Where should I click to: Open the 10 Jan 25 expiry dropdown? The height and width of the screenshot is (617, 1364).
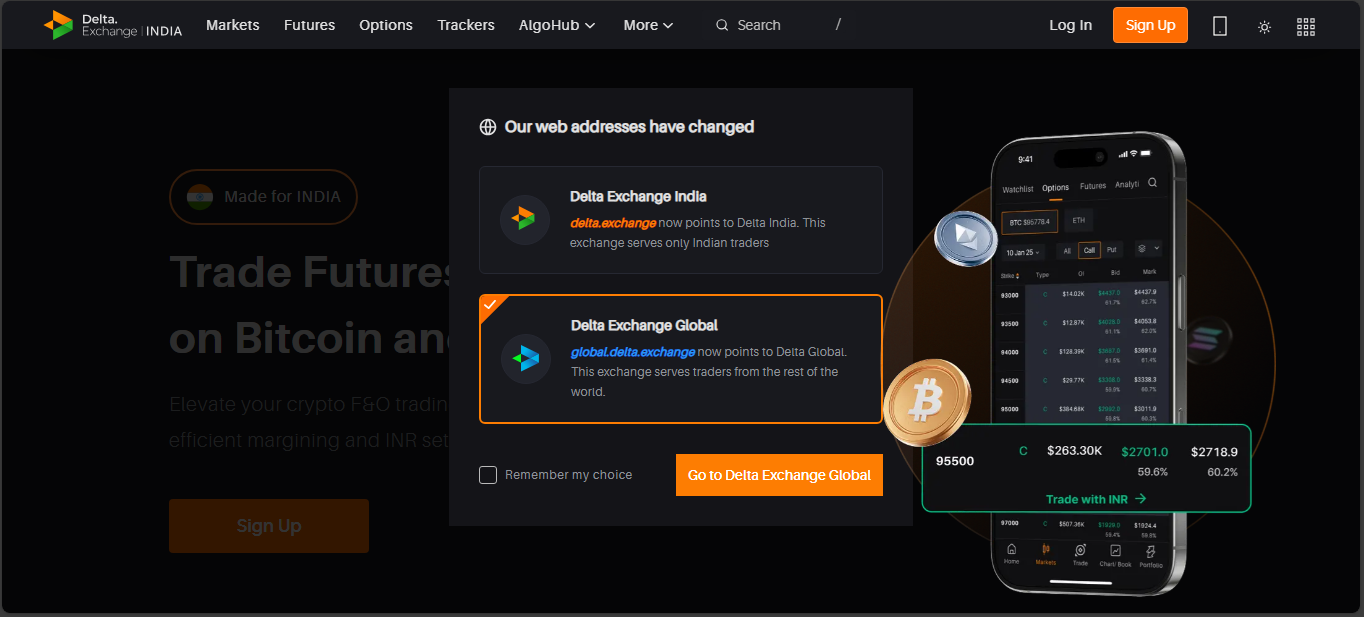[x=1023, y=252]
